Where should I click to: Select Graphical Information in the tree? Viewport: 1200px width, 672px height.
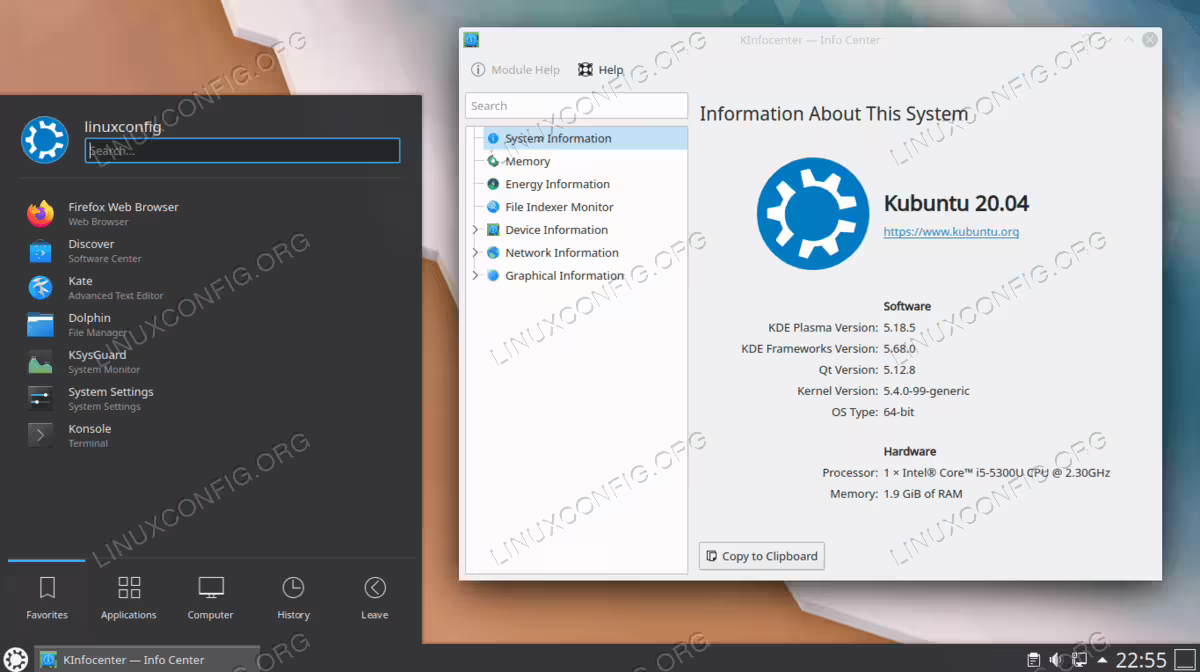tap(565, 276)
